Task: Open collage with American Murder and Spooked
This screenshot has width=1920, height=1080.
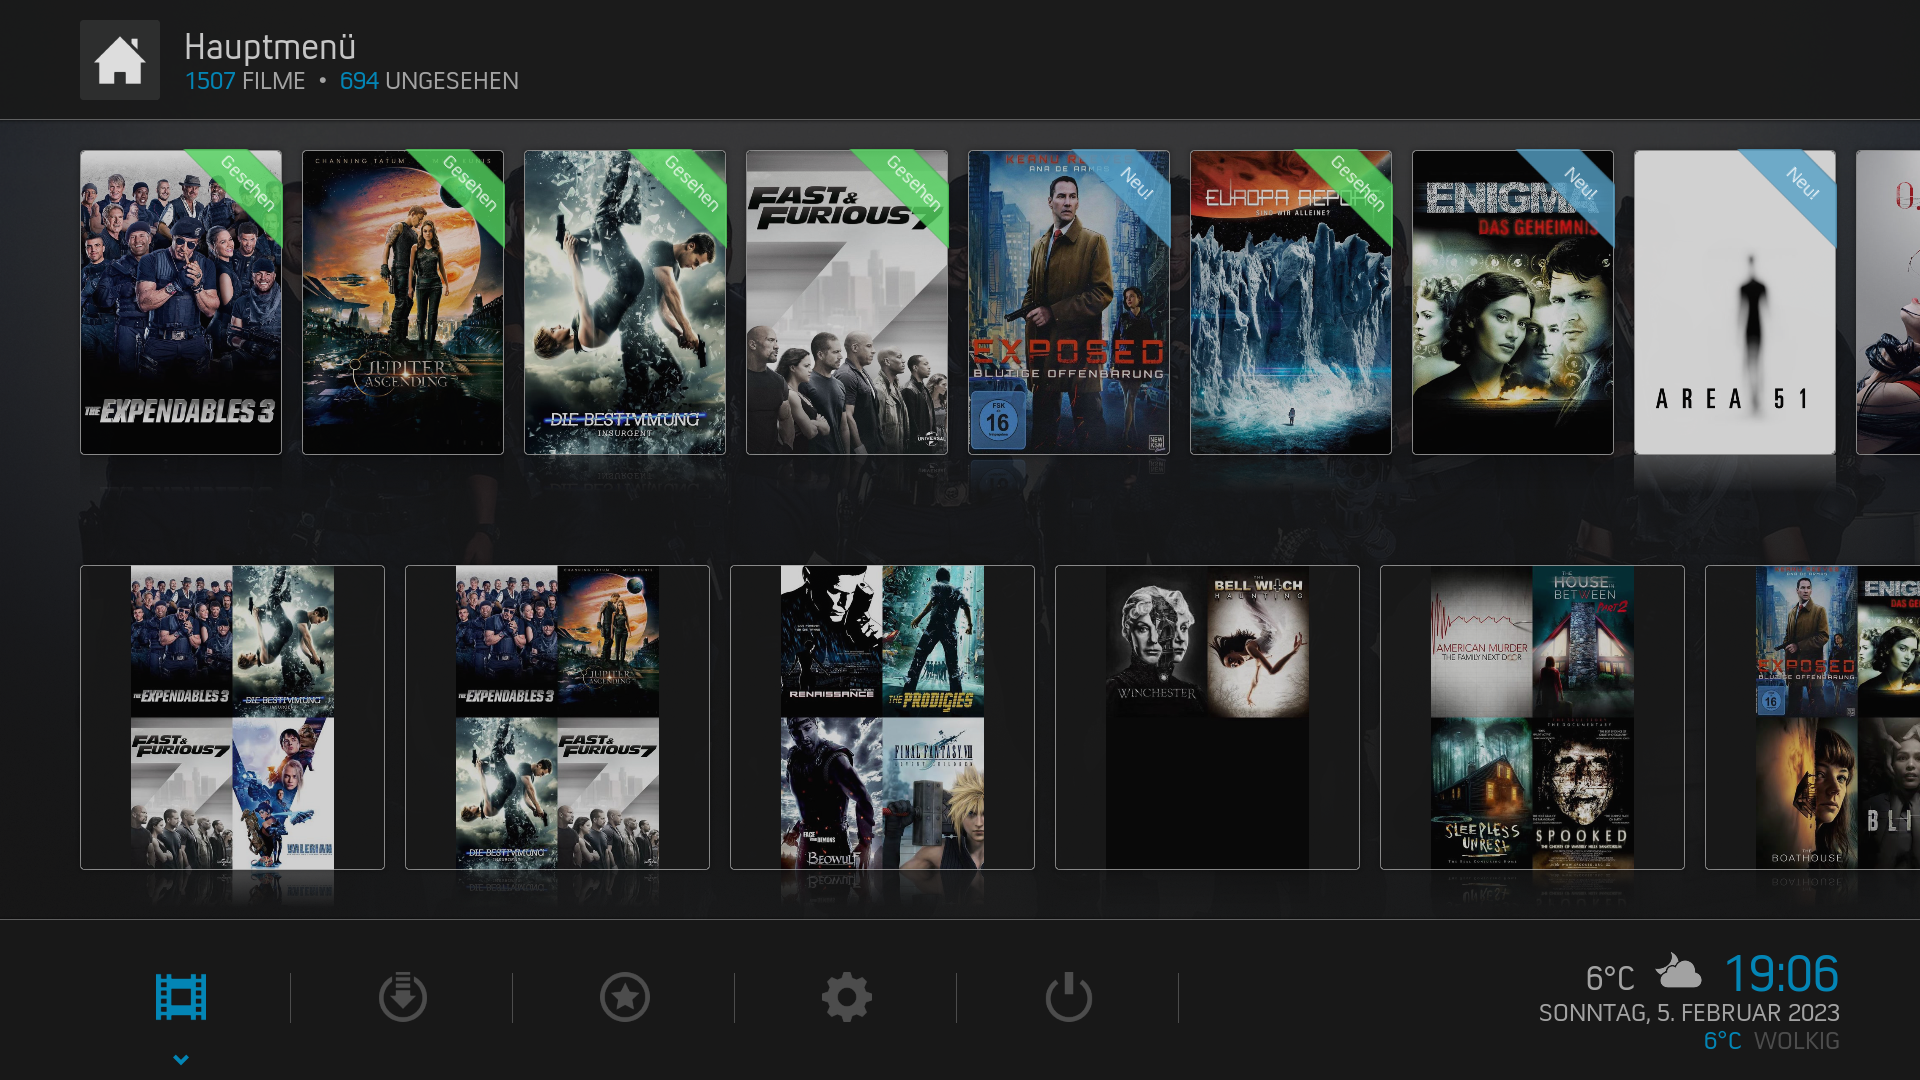Action: click(x=1532, y=717)
